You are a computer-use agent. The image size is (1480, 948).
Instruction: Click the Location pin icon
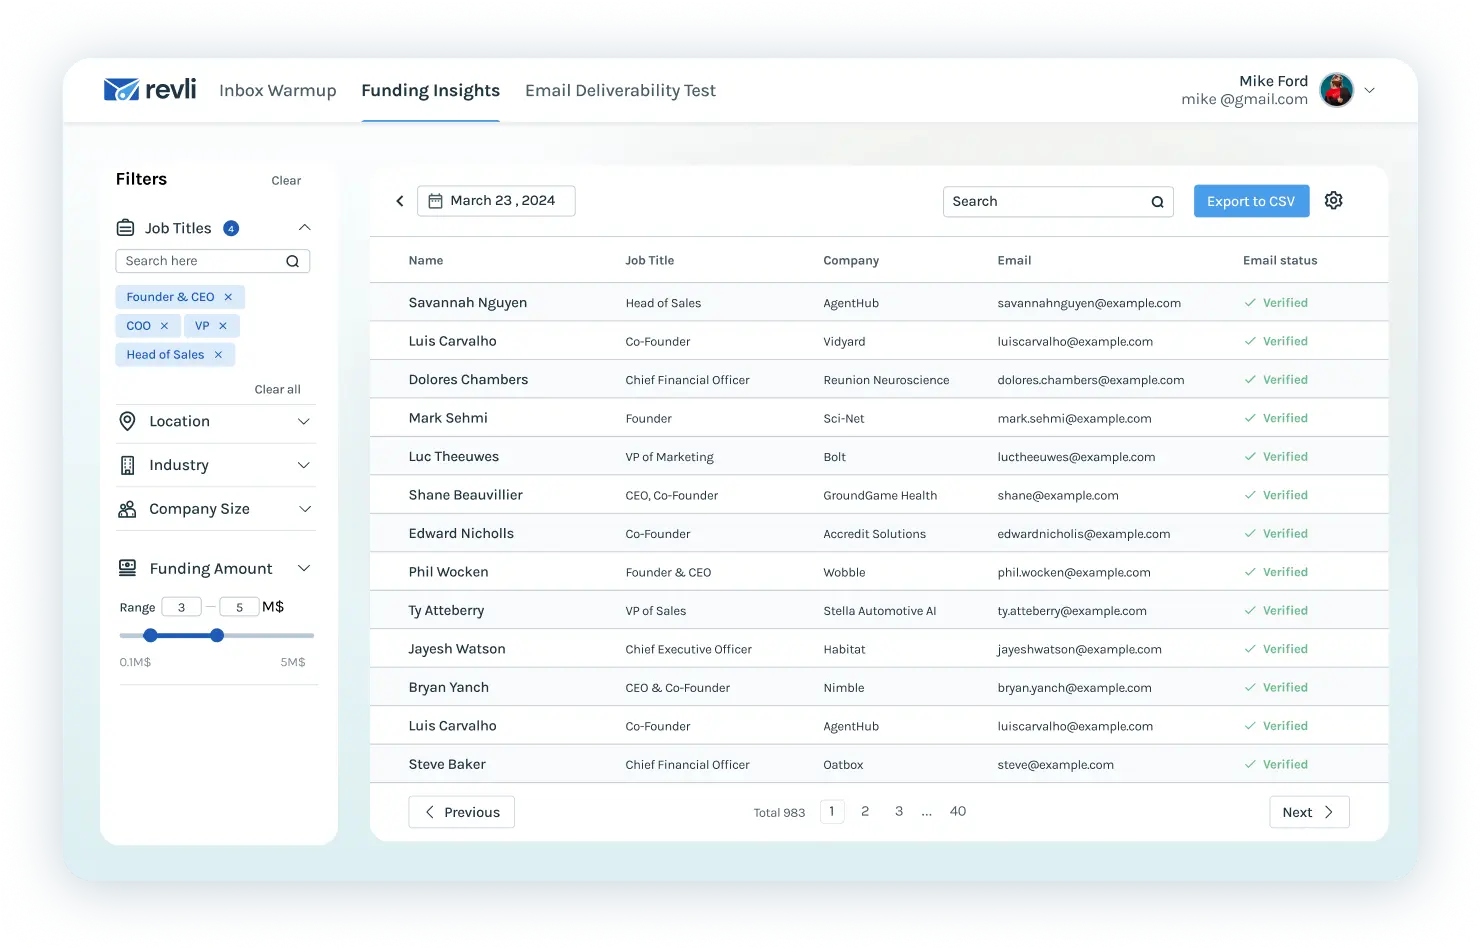point(127,421)
